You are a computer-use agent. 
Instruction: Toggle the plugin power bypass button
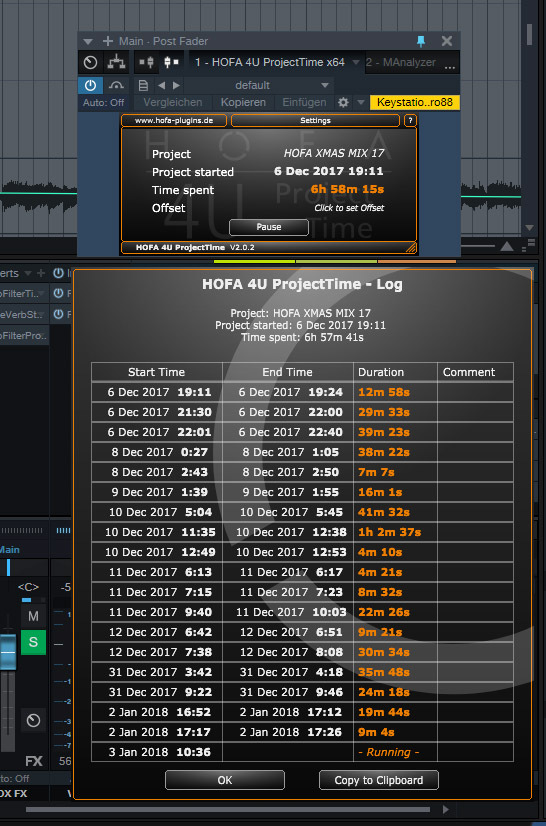coord(90,85)
